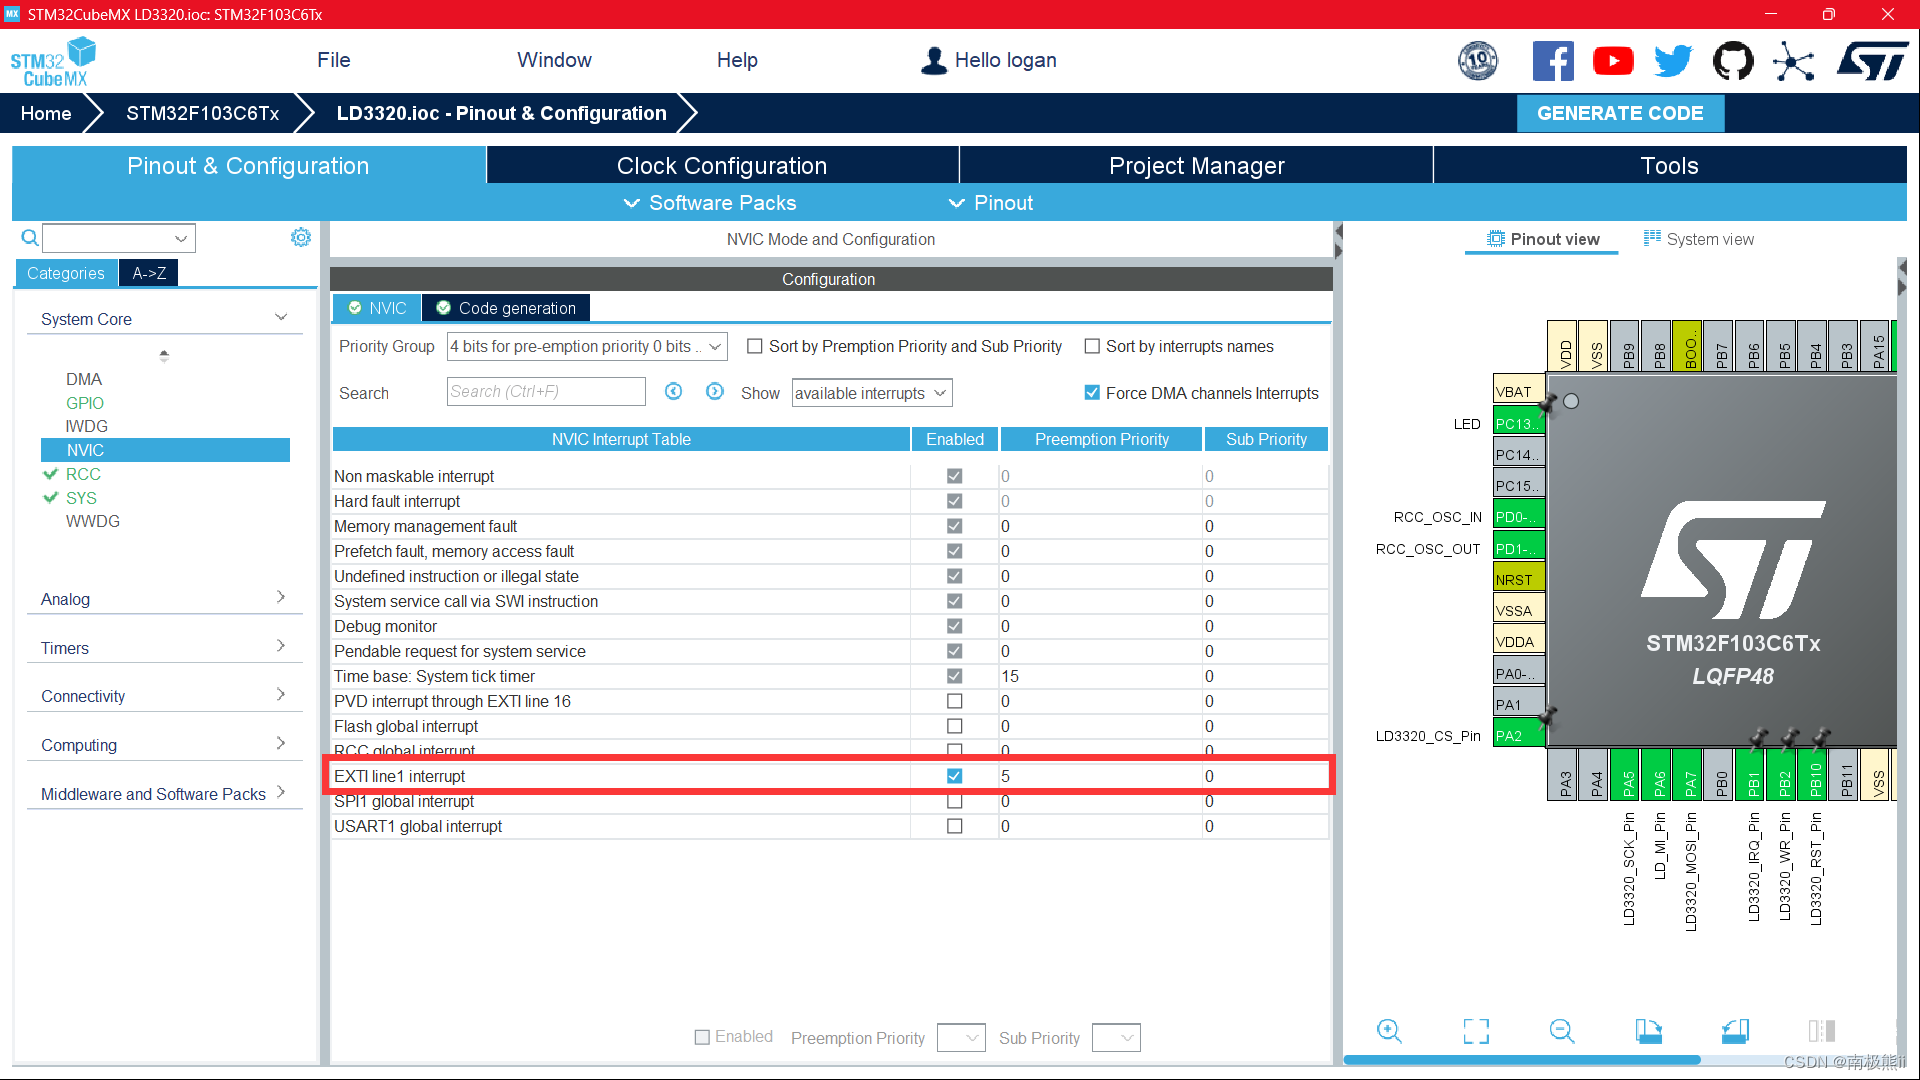Click next search result arrow icon
Image resolution: width=1920 pixels, height=1080 pixels.
[x=714, y=392]
